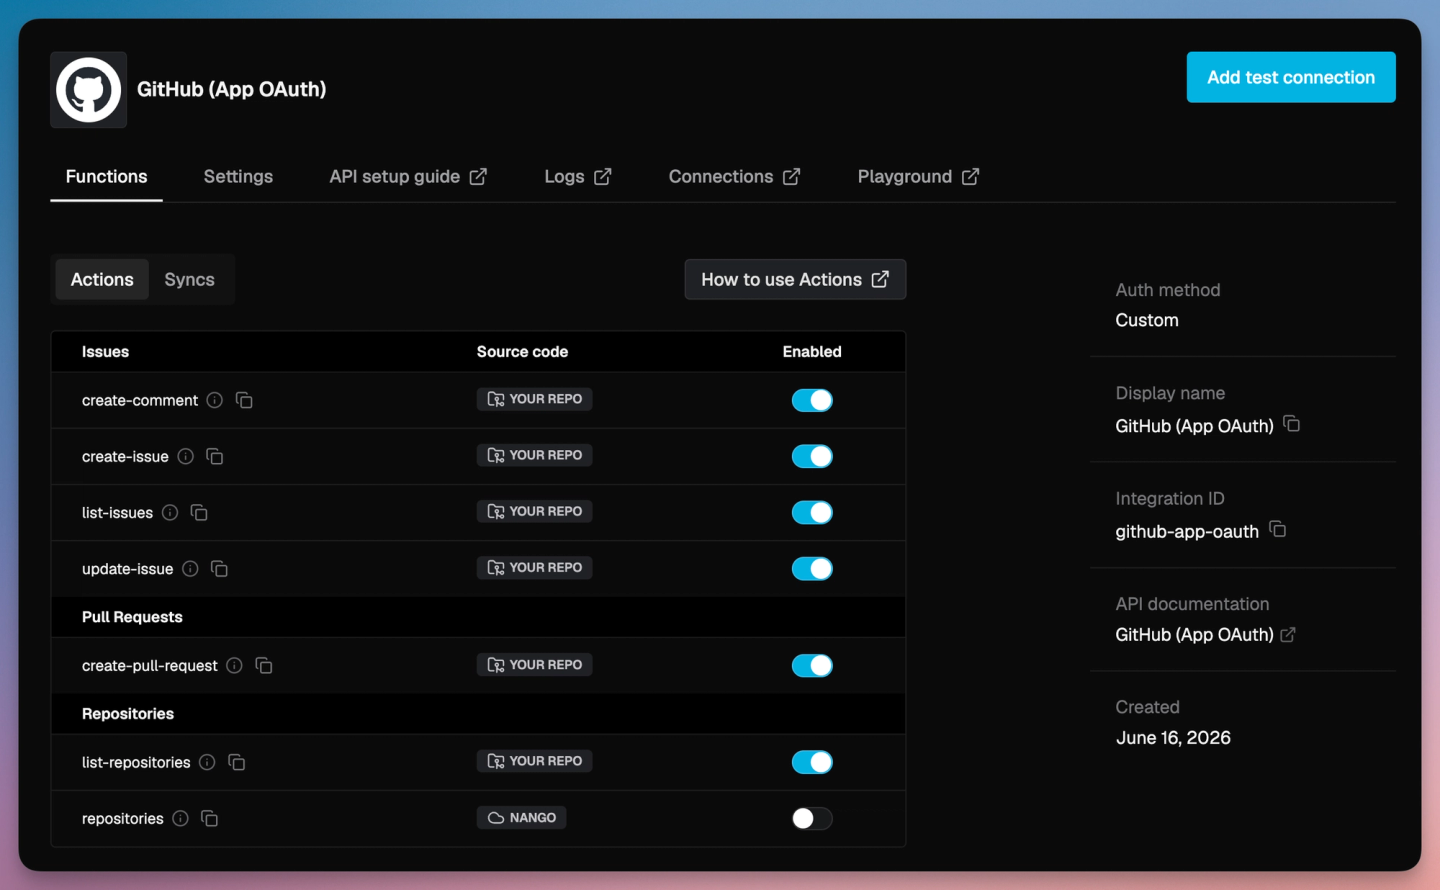Copy the repositories action name
The width and height of the screenshot is (1440, 890).
pyautogui.click(x=209, y=818)
